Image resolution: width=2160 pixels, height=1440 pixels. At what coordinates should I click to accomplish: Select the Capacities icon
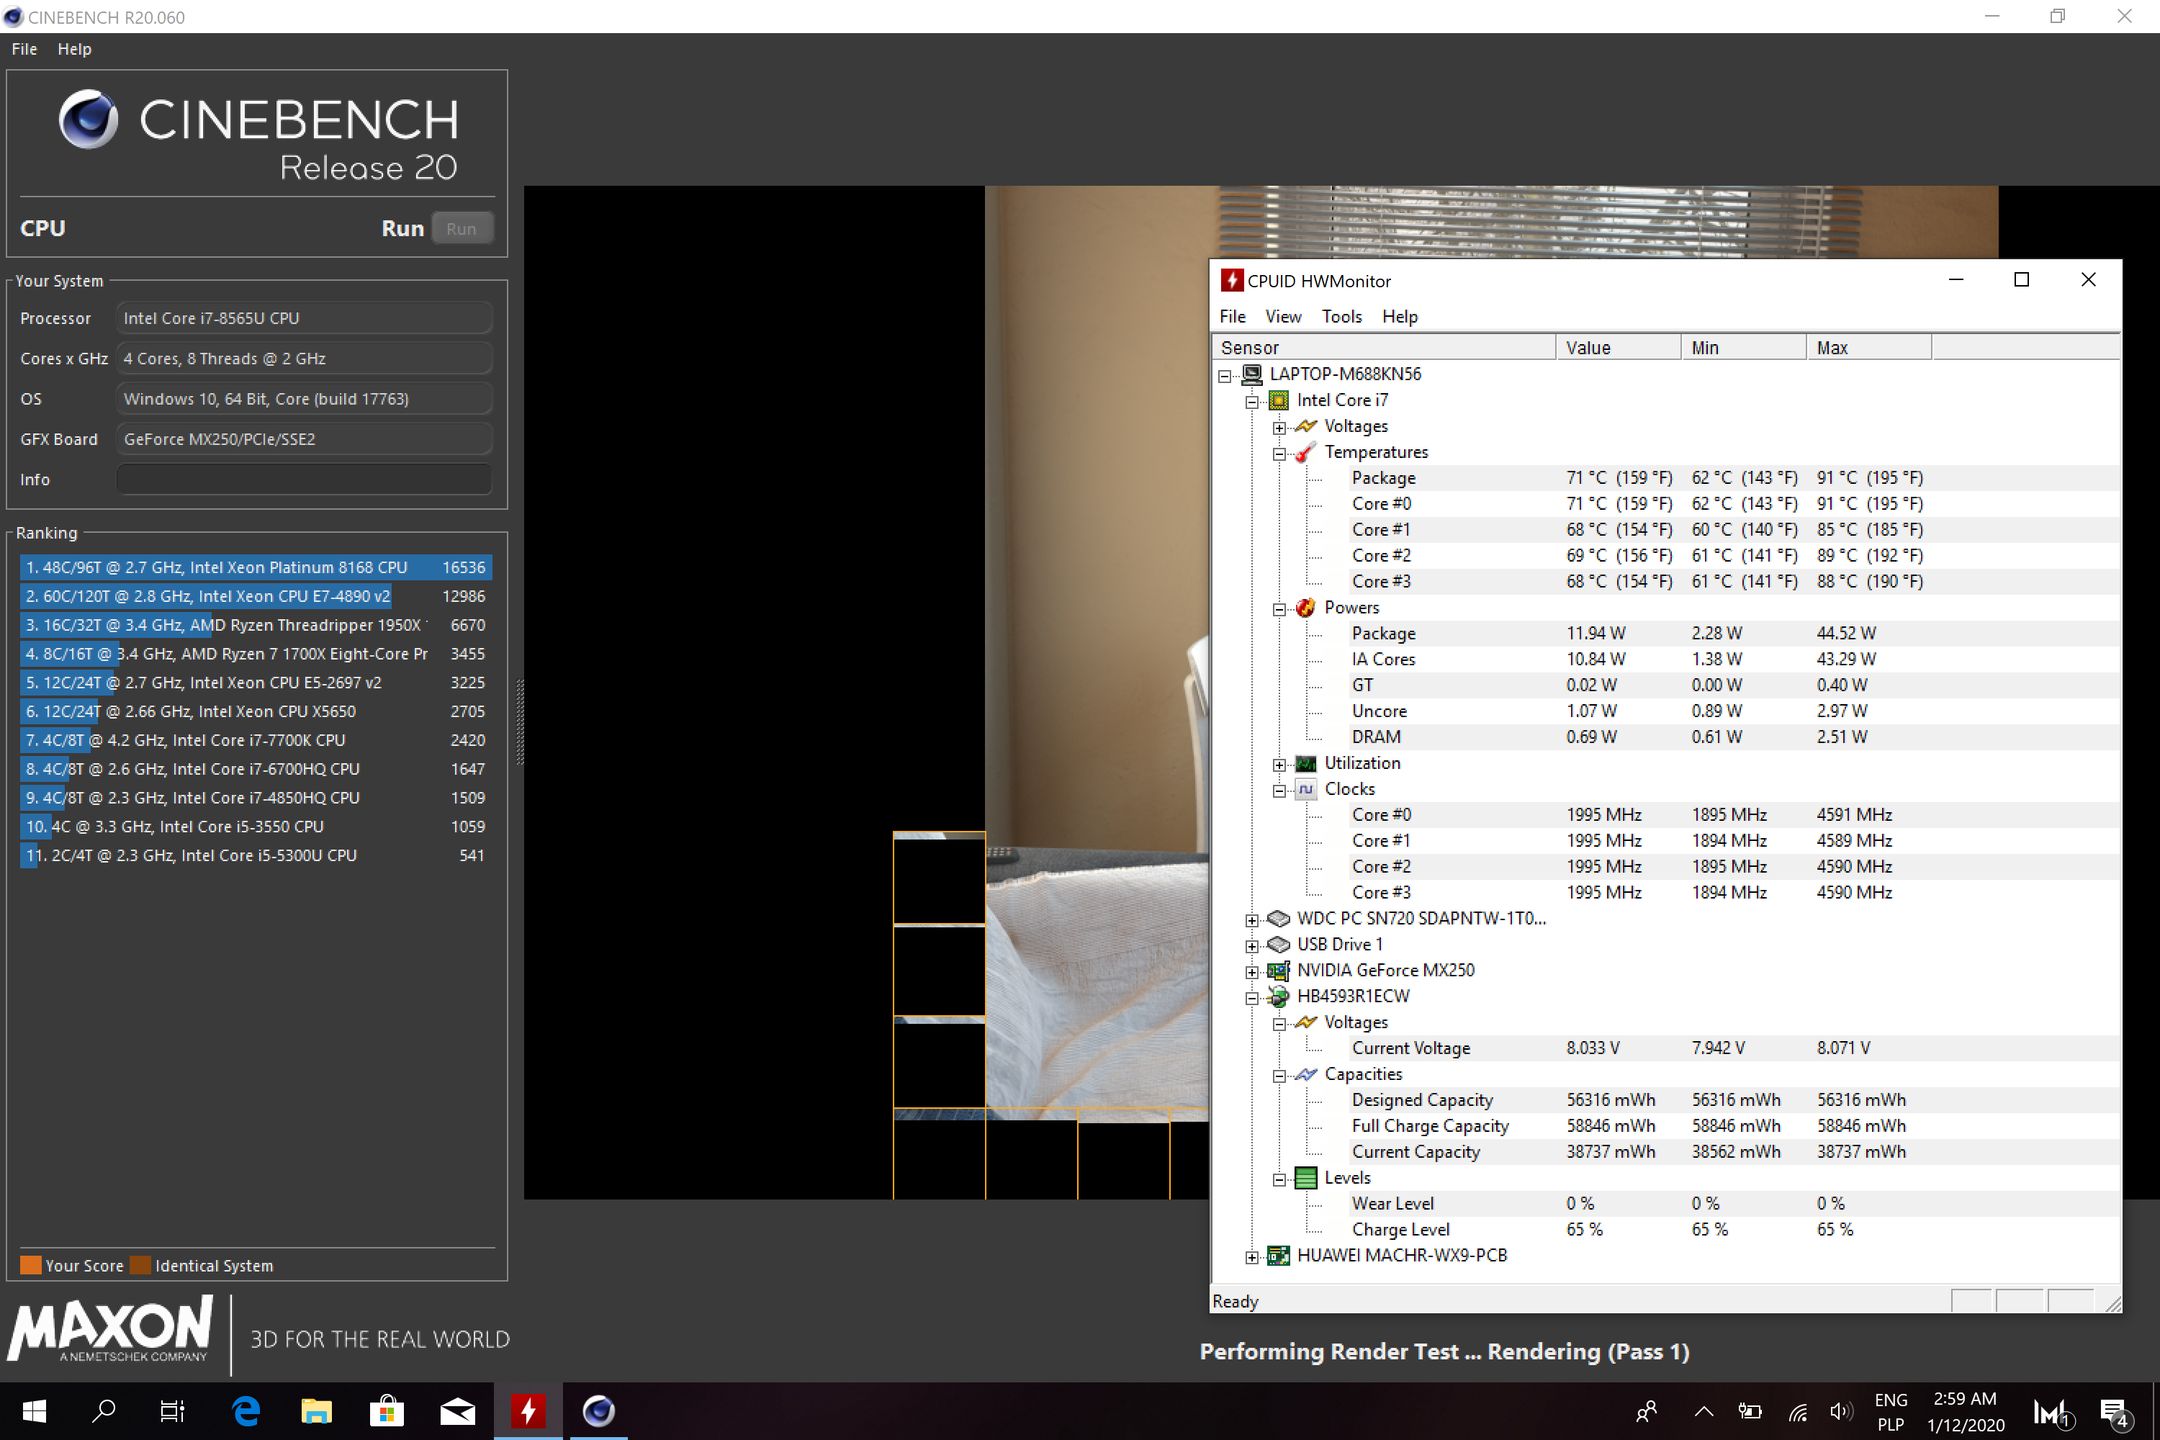[x=1305, y=1074]
